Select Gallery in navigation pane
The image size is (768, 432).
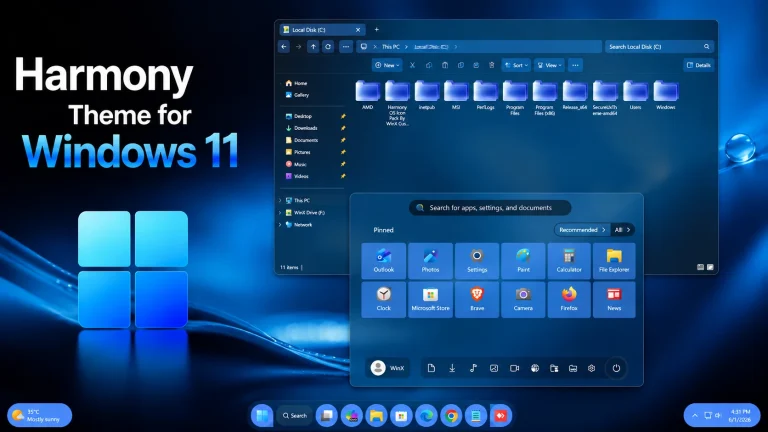pyautogui.click(x=297, y=95)
